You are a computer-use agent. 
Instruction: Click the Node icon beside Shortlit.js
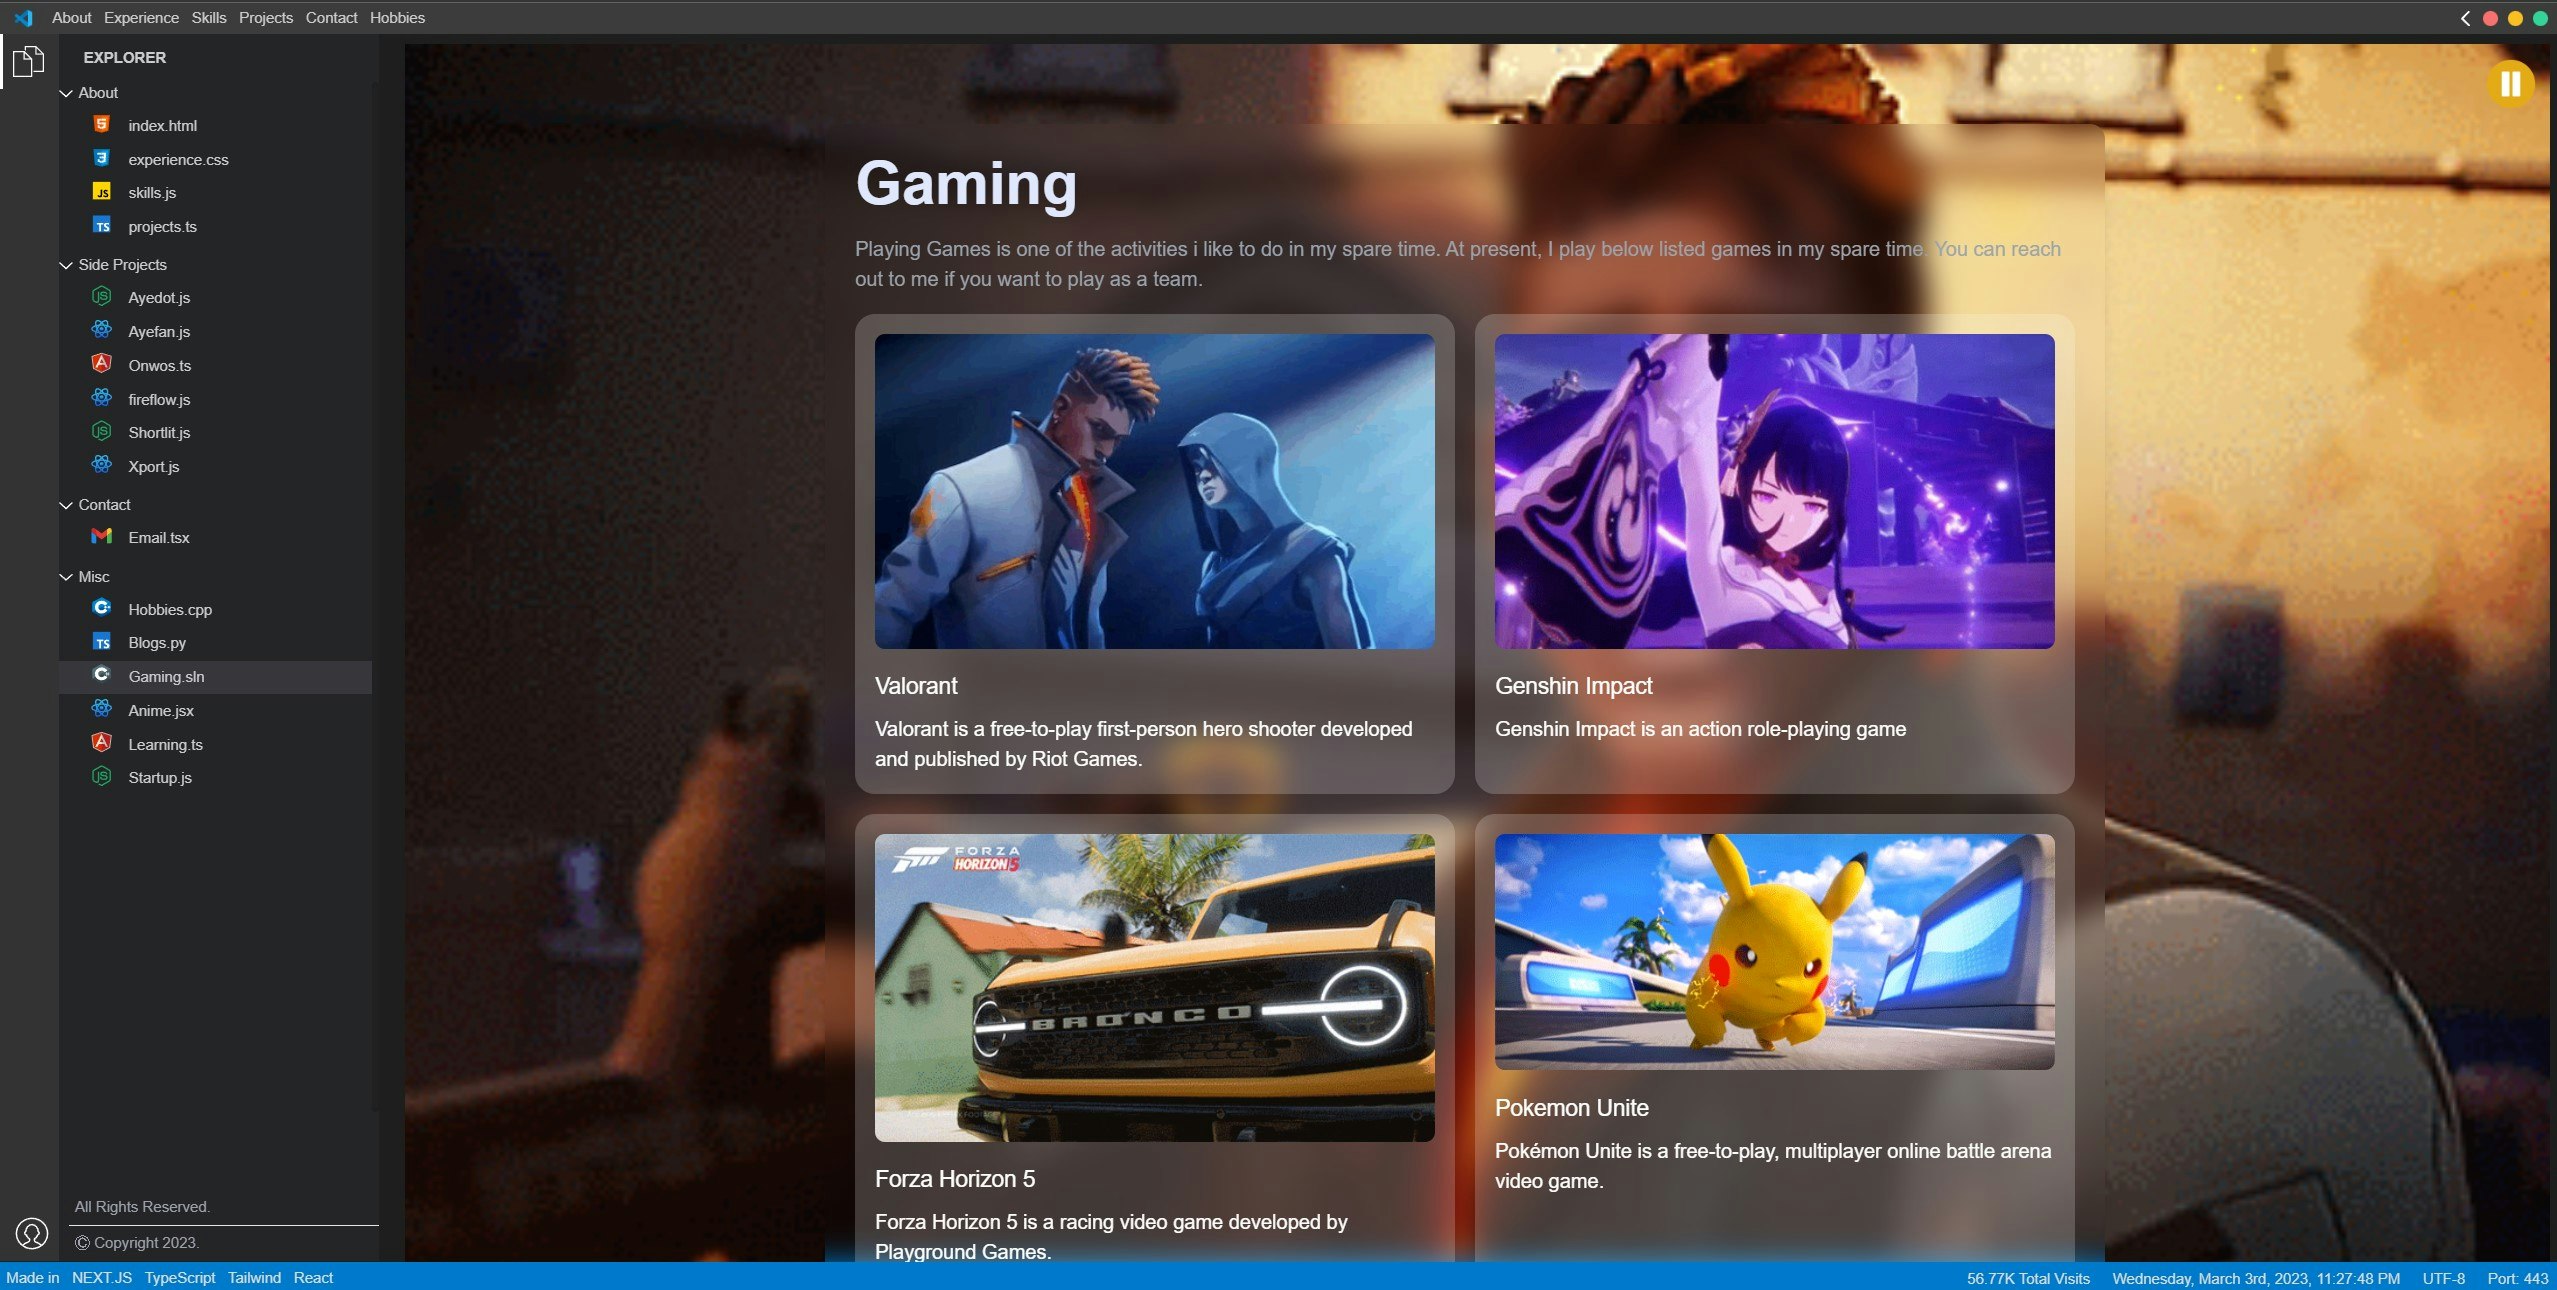tap(101, 431)
